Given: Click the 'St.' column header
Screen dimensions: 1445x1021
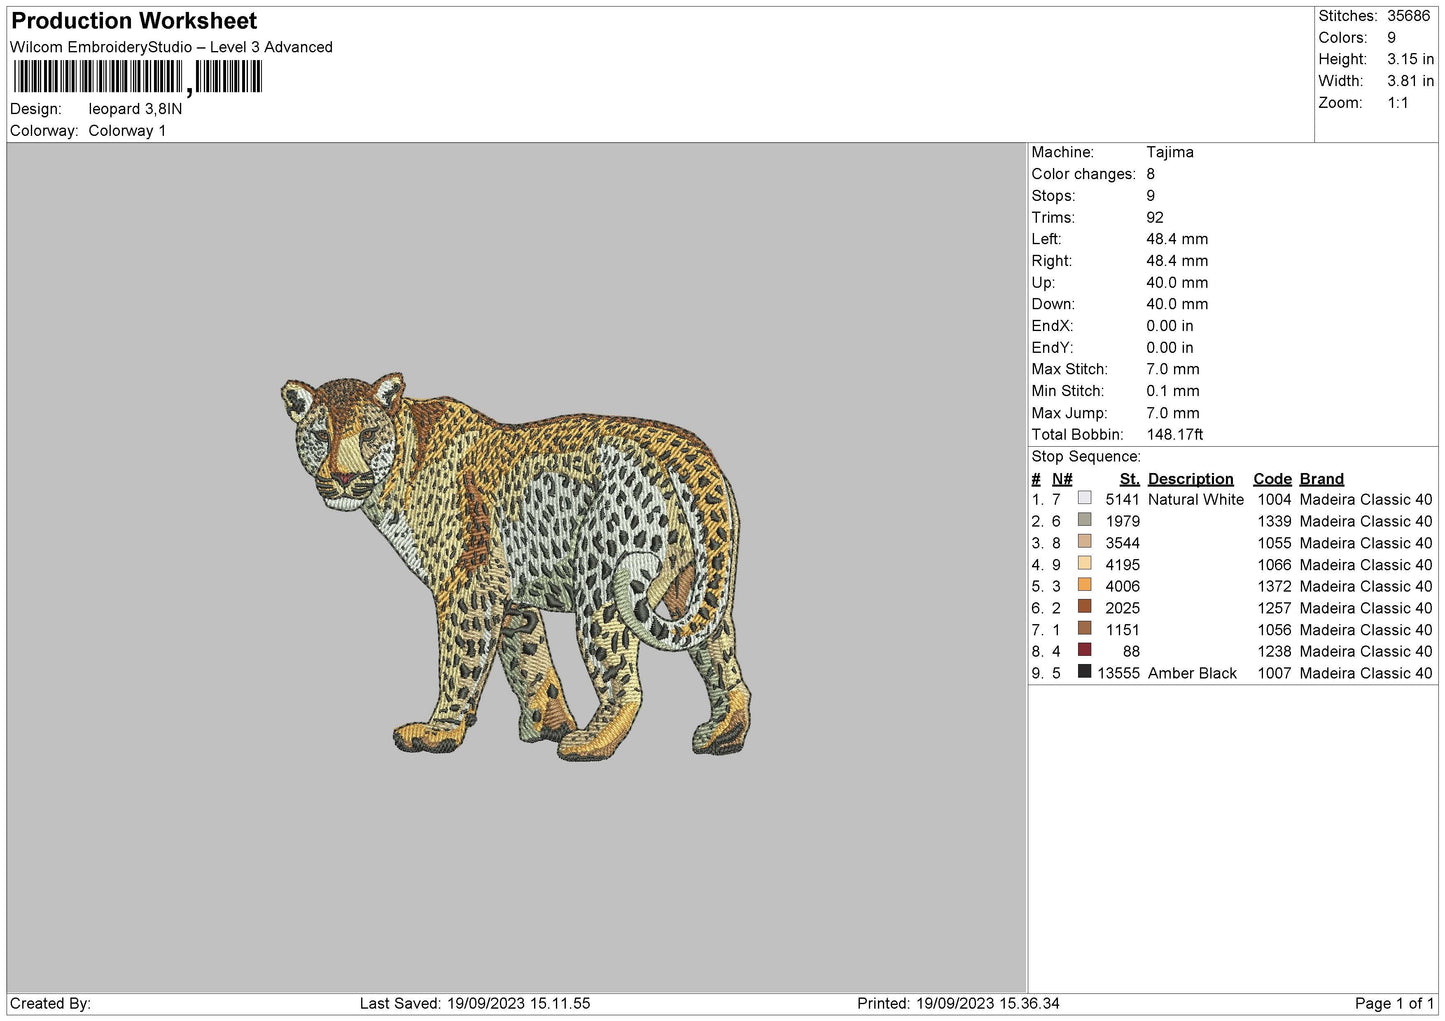Looking at the screenshot, I should (x=1130, y=479).
